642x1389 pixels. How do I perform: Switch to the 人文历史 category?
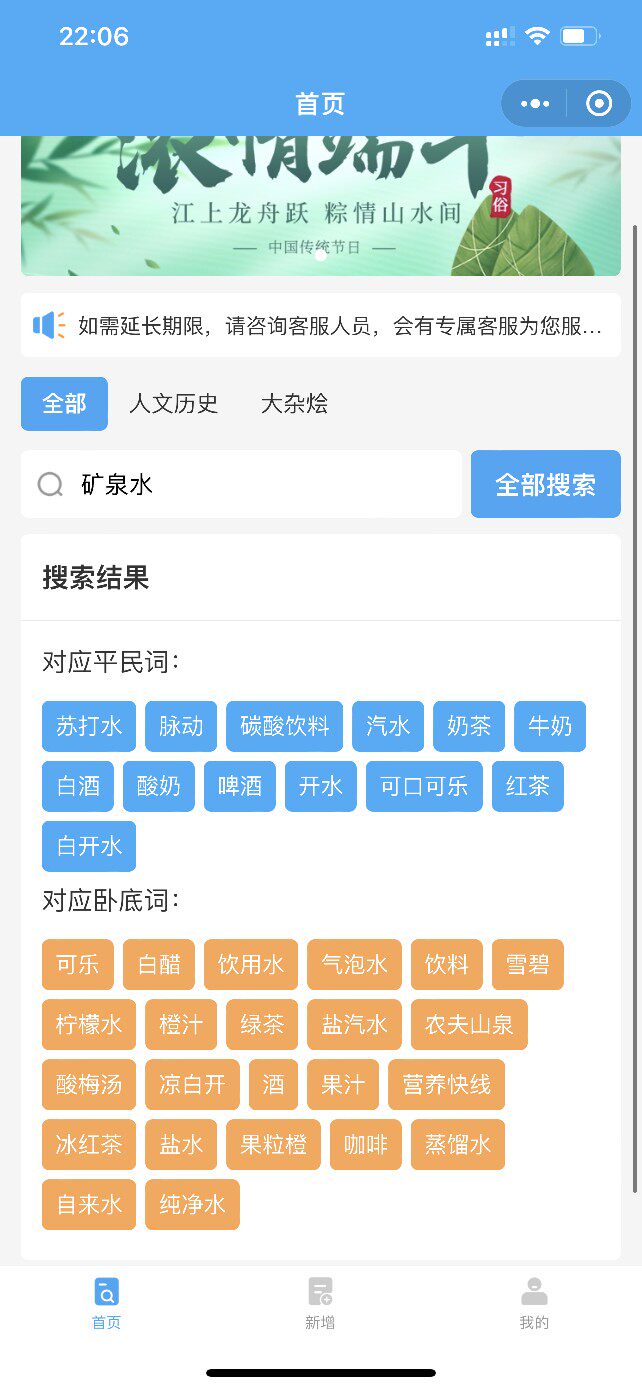[173, 404]
